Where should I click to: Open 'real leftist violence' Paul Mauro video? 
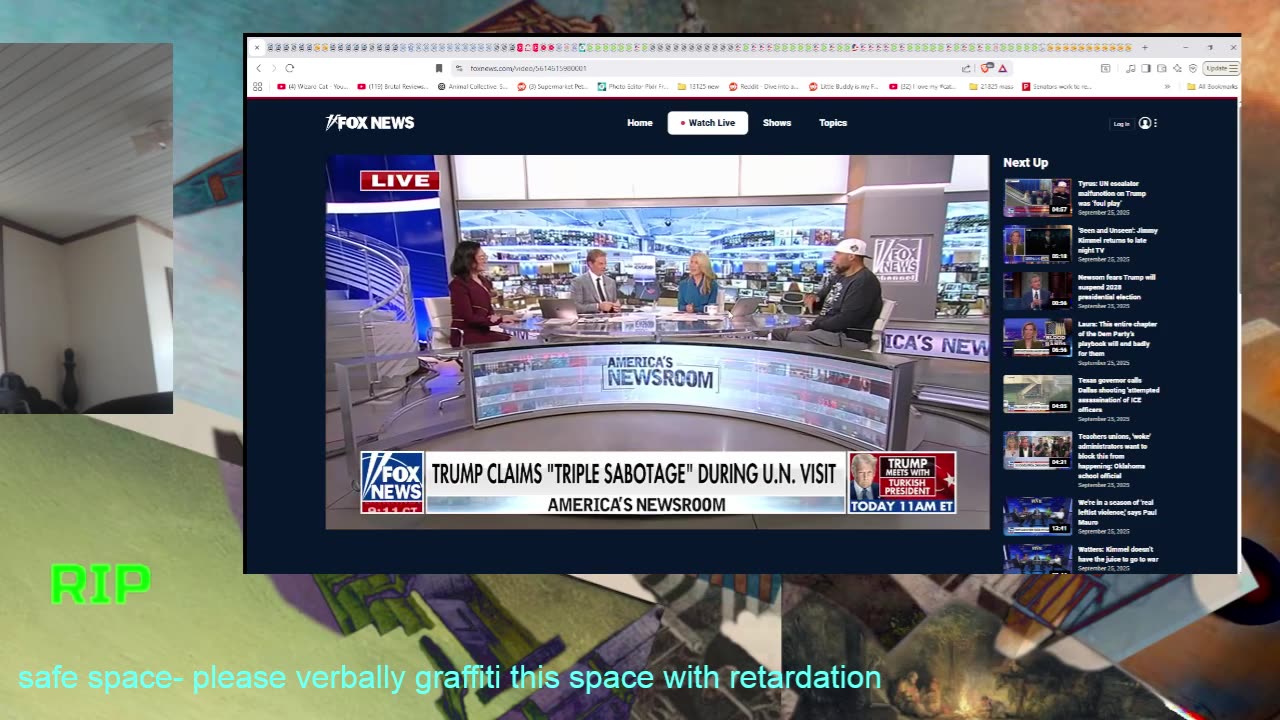tap(1037, 516)
